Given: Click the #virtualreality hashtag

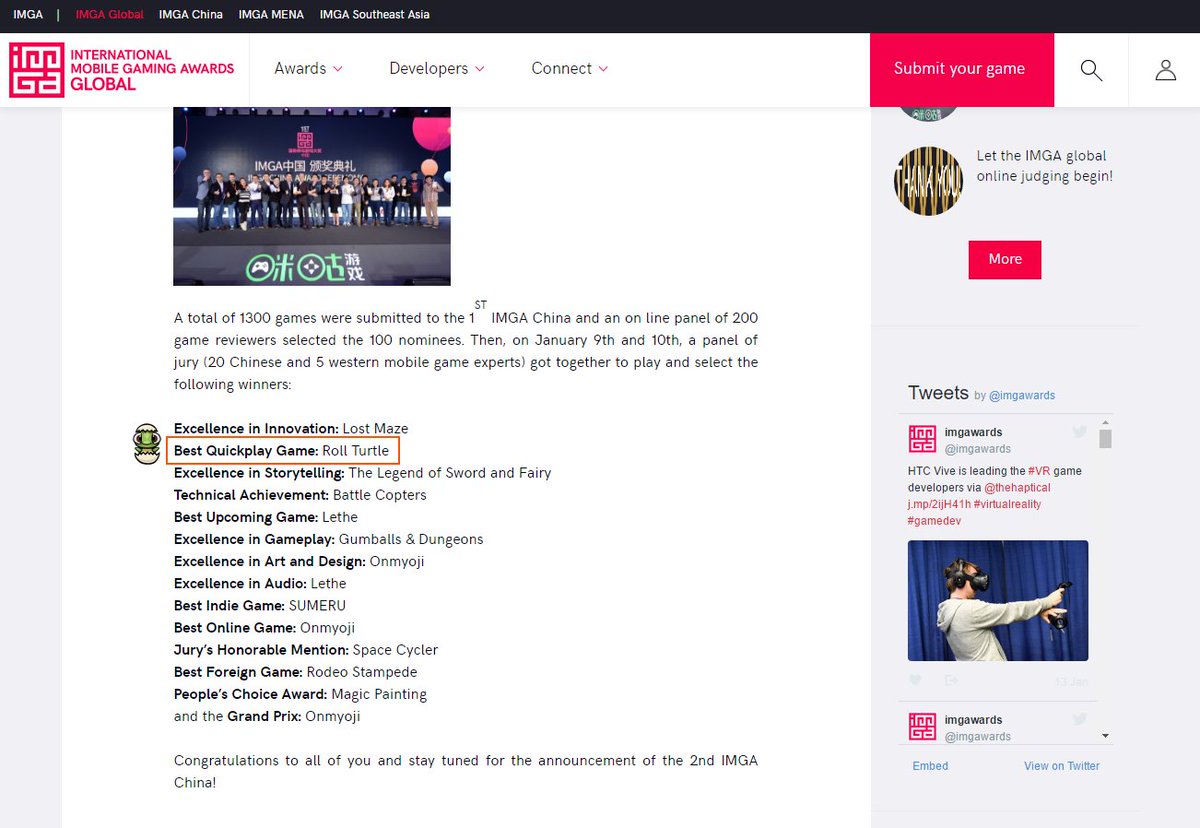Looking at the screenshot, I should 1006,505.
